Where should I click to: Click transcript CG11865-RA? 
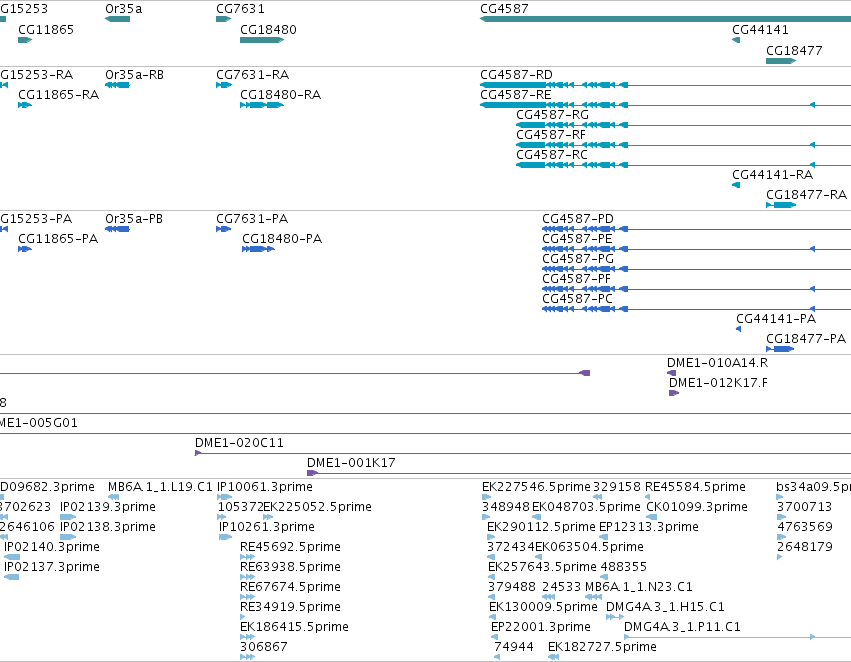25,105
